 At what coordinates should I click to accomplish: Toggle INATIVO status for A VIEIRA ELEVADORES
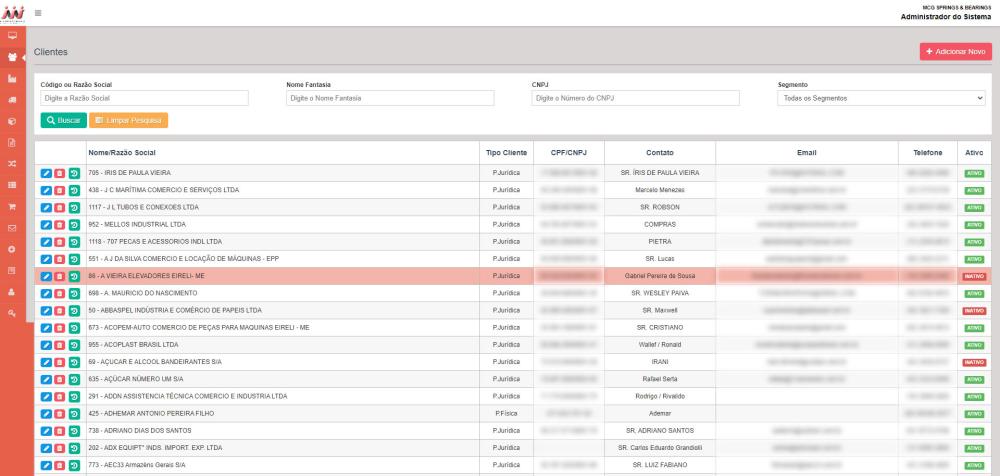[x=974, y=276]
